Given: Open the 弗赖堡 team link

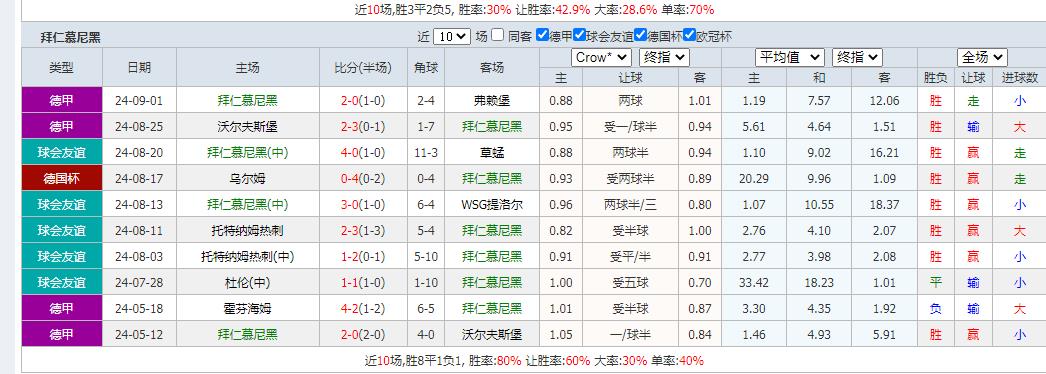Looking at the screenshot, I should 492,101.
